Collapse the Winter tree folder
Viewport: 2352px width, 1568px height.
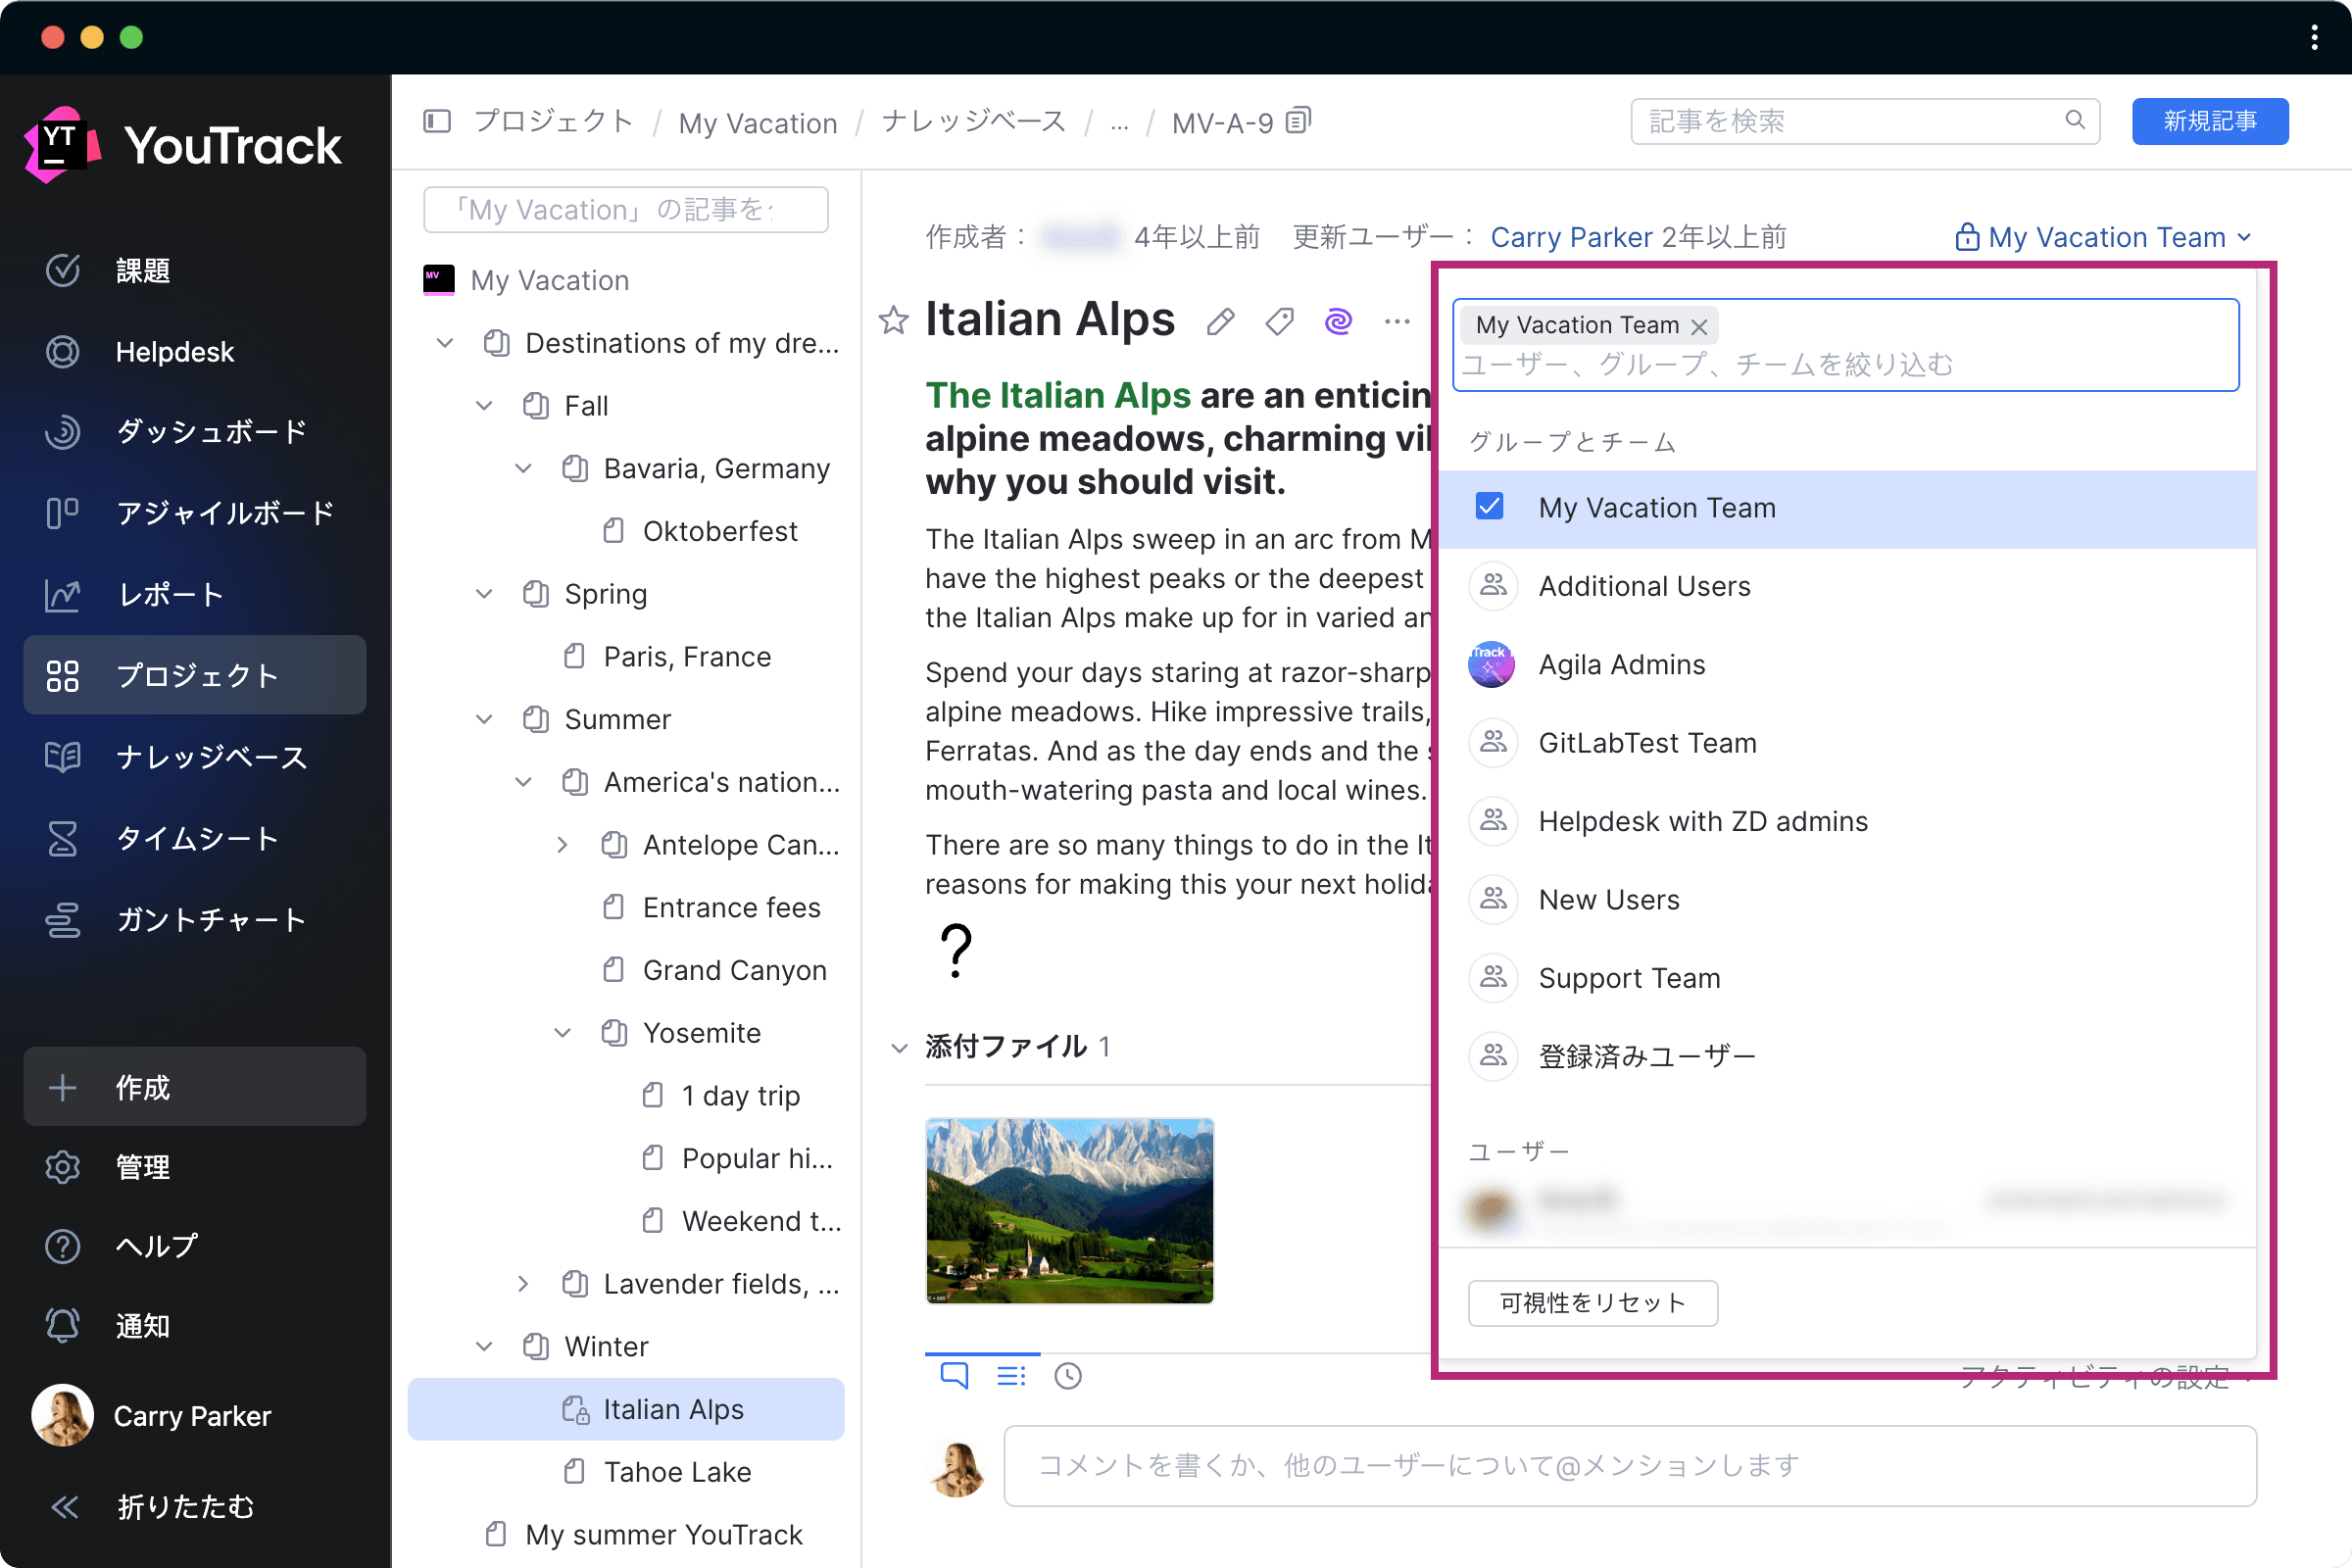coord(484,1346)
